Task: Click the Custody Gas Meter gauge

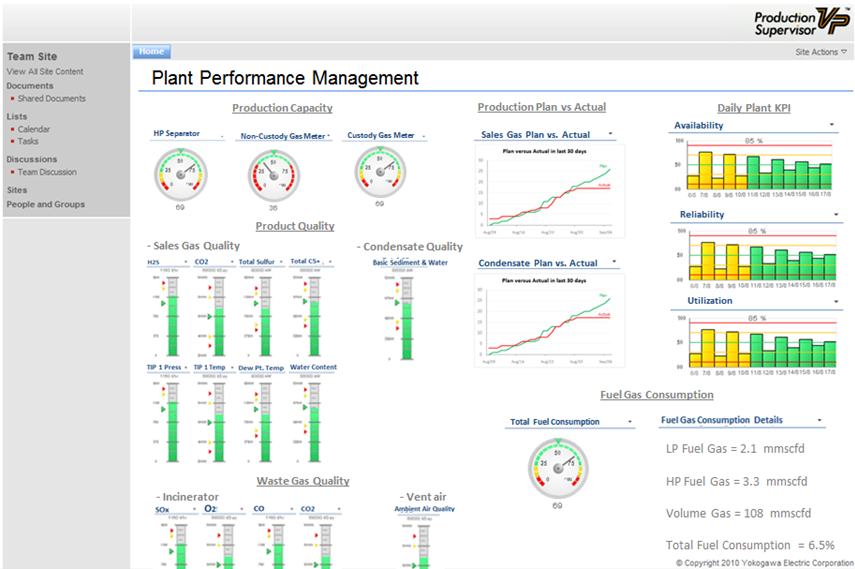Action: [379, 172]
